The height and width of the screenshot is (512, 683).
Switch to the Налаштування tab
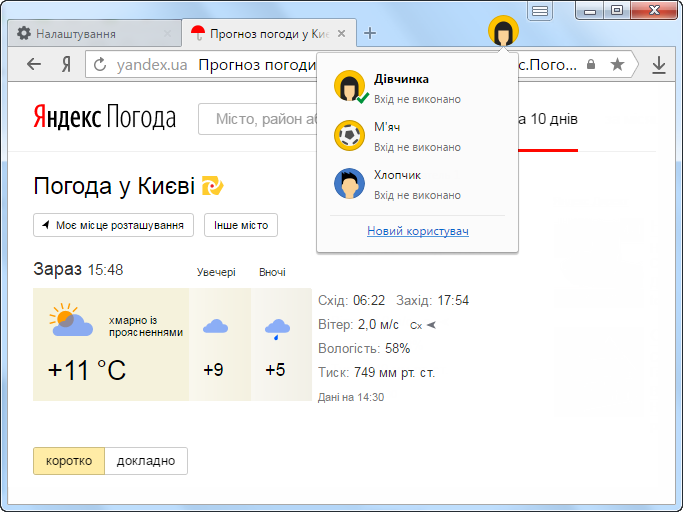pyautogui.click(x=95, y=34)
